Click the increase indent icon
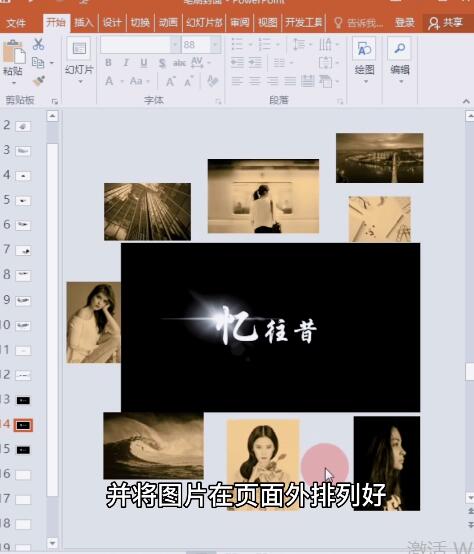The height and width of the screenshot is (554, 474). point(255,63)
